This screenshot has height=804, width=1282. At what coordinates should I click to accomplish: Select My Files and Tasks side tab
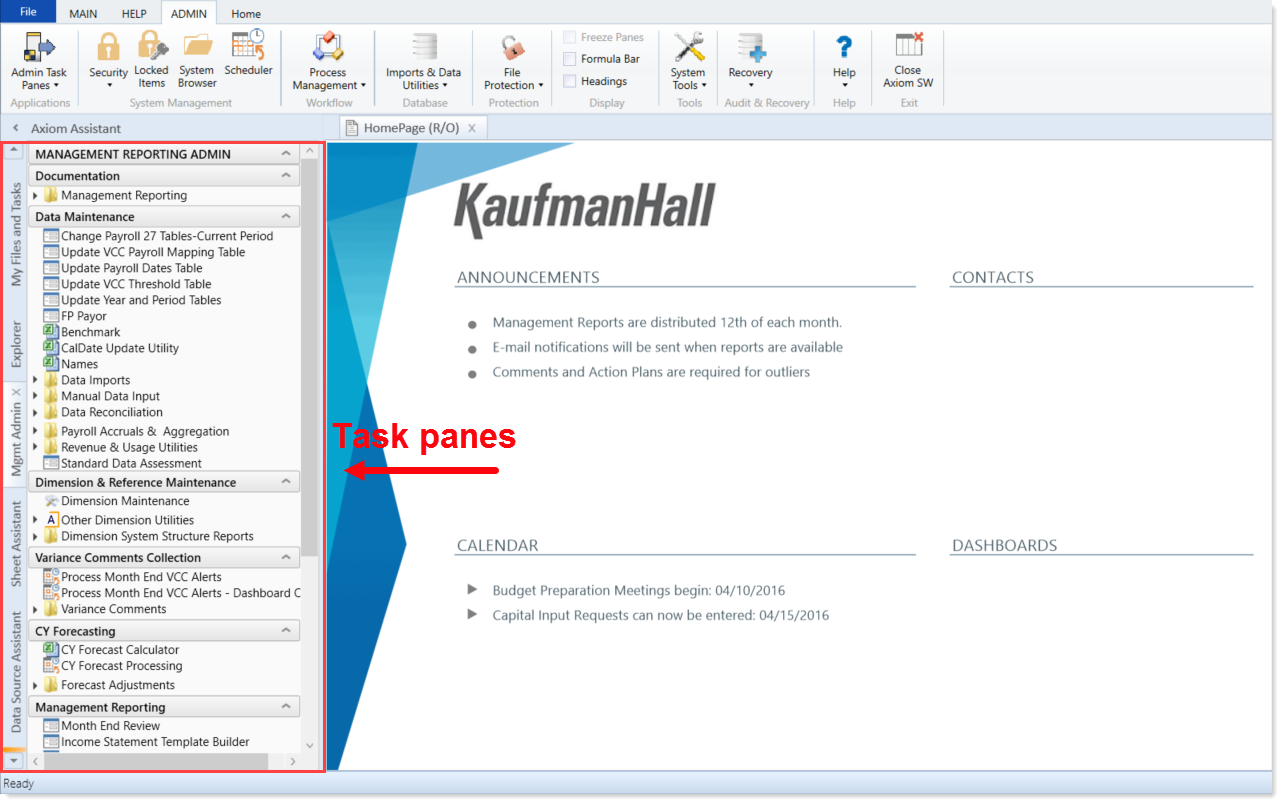coord(16,234)
